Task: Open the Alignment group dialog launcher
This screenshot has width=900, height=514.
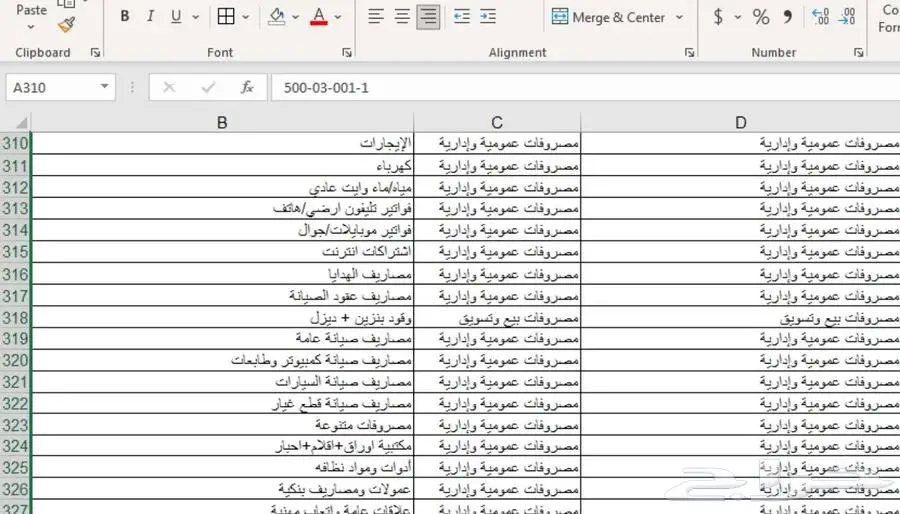Action: pos(689,53)
